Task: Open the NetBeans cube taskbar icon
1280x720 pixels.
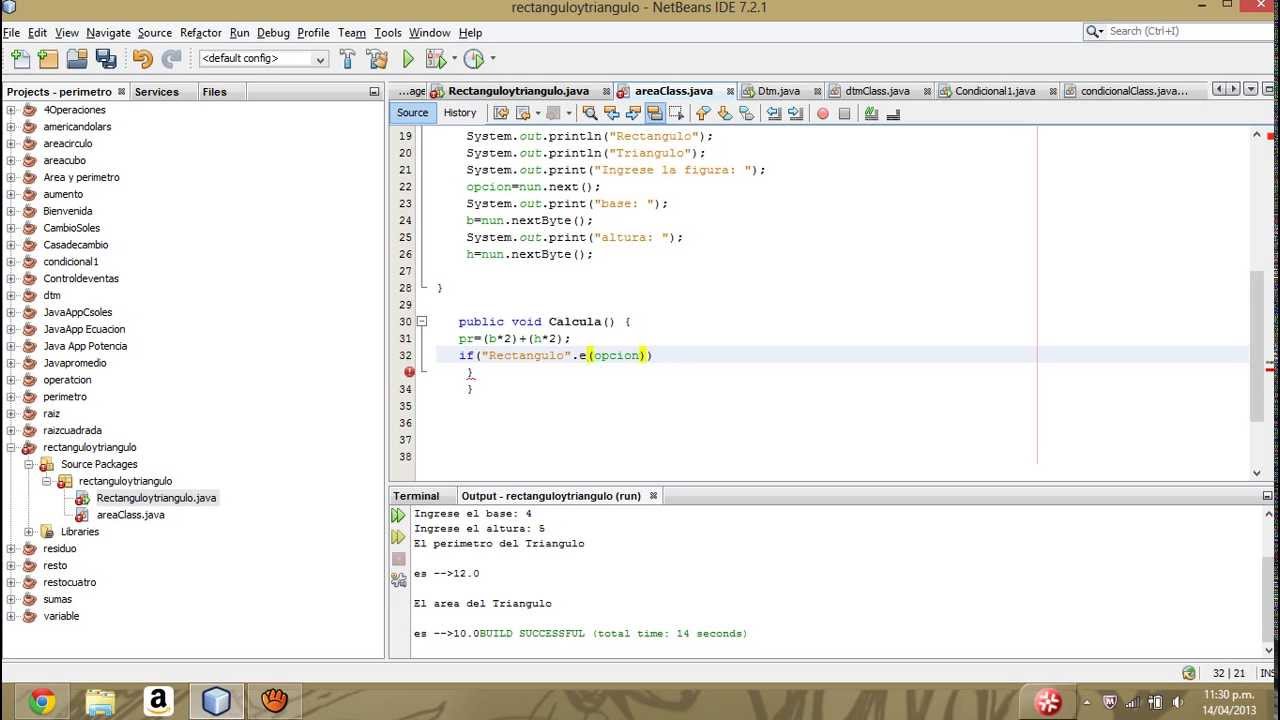Action: click(x=217, y=702)
